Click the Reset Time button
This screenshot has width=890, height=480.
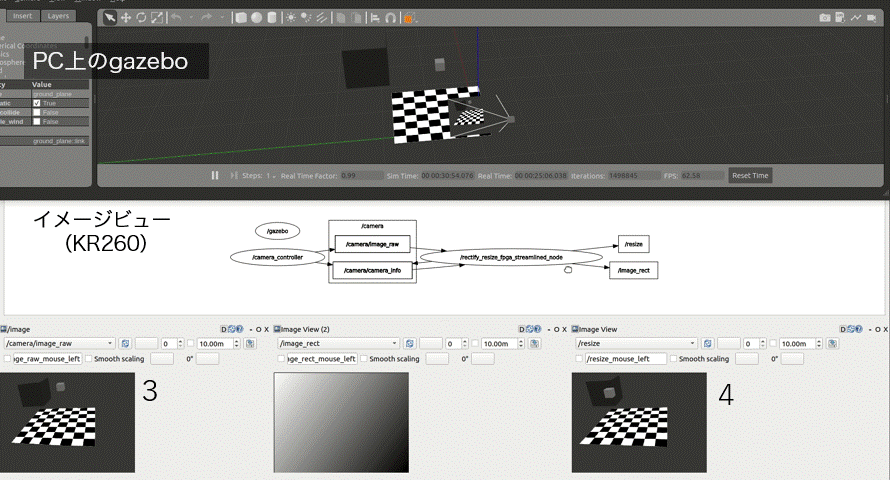click(750, 175)
